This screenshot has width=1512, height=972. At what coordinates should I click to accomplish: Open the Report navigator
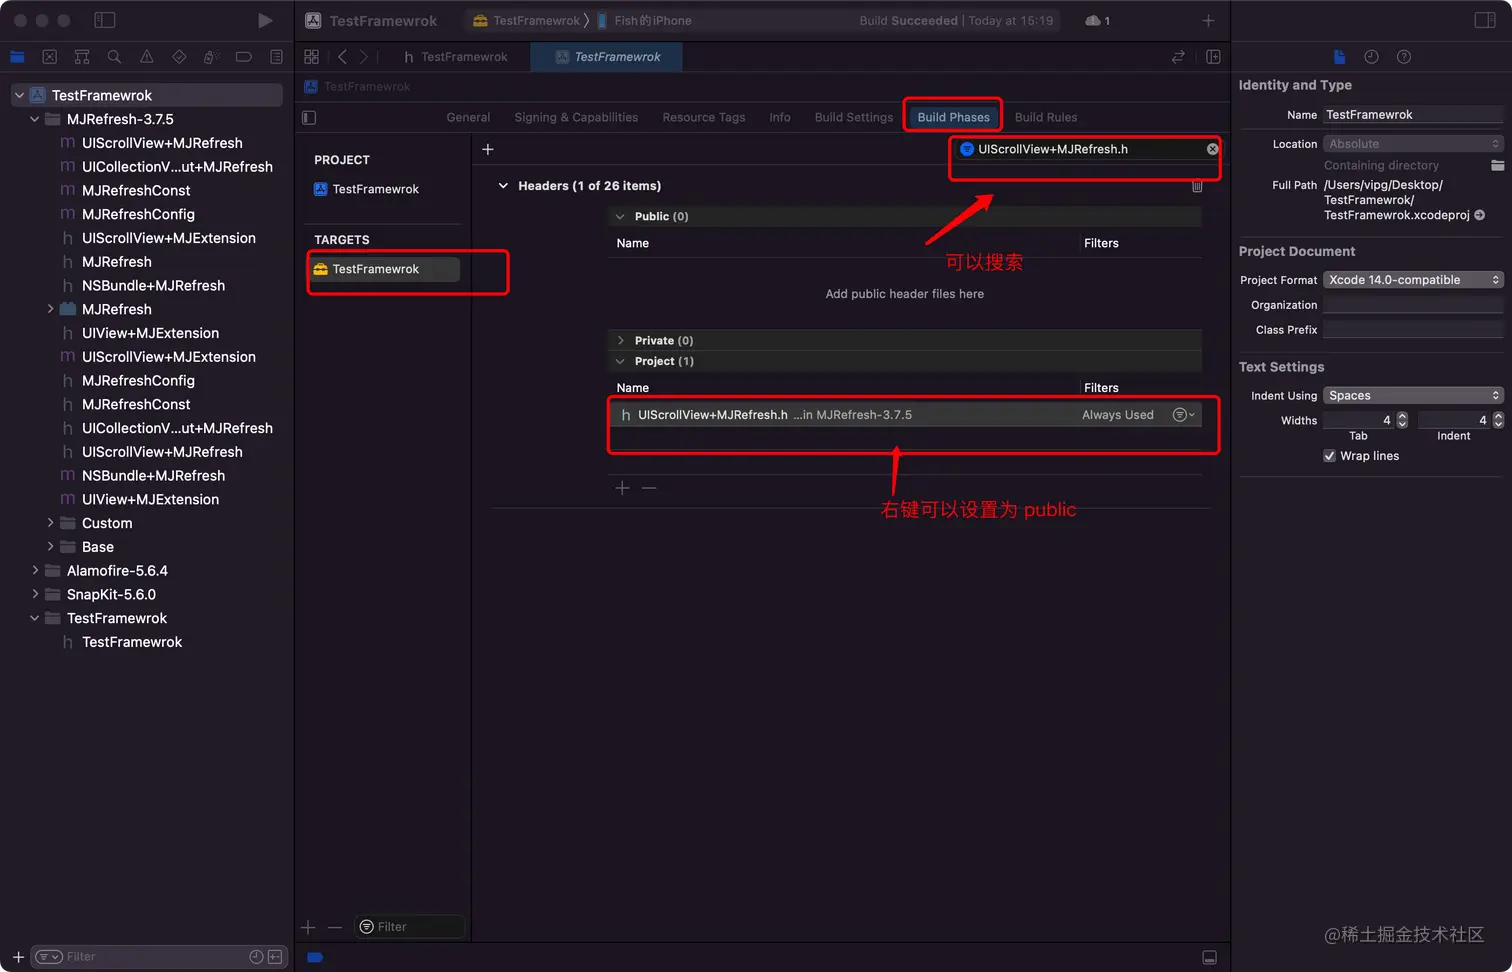pos(276,57)
